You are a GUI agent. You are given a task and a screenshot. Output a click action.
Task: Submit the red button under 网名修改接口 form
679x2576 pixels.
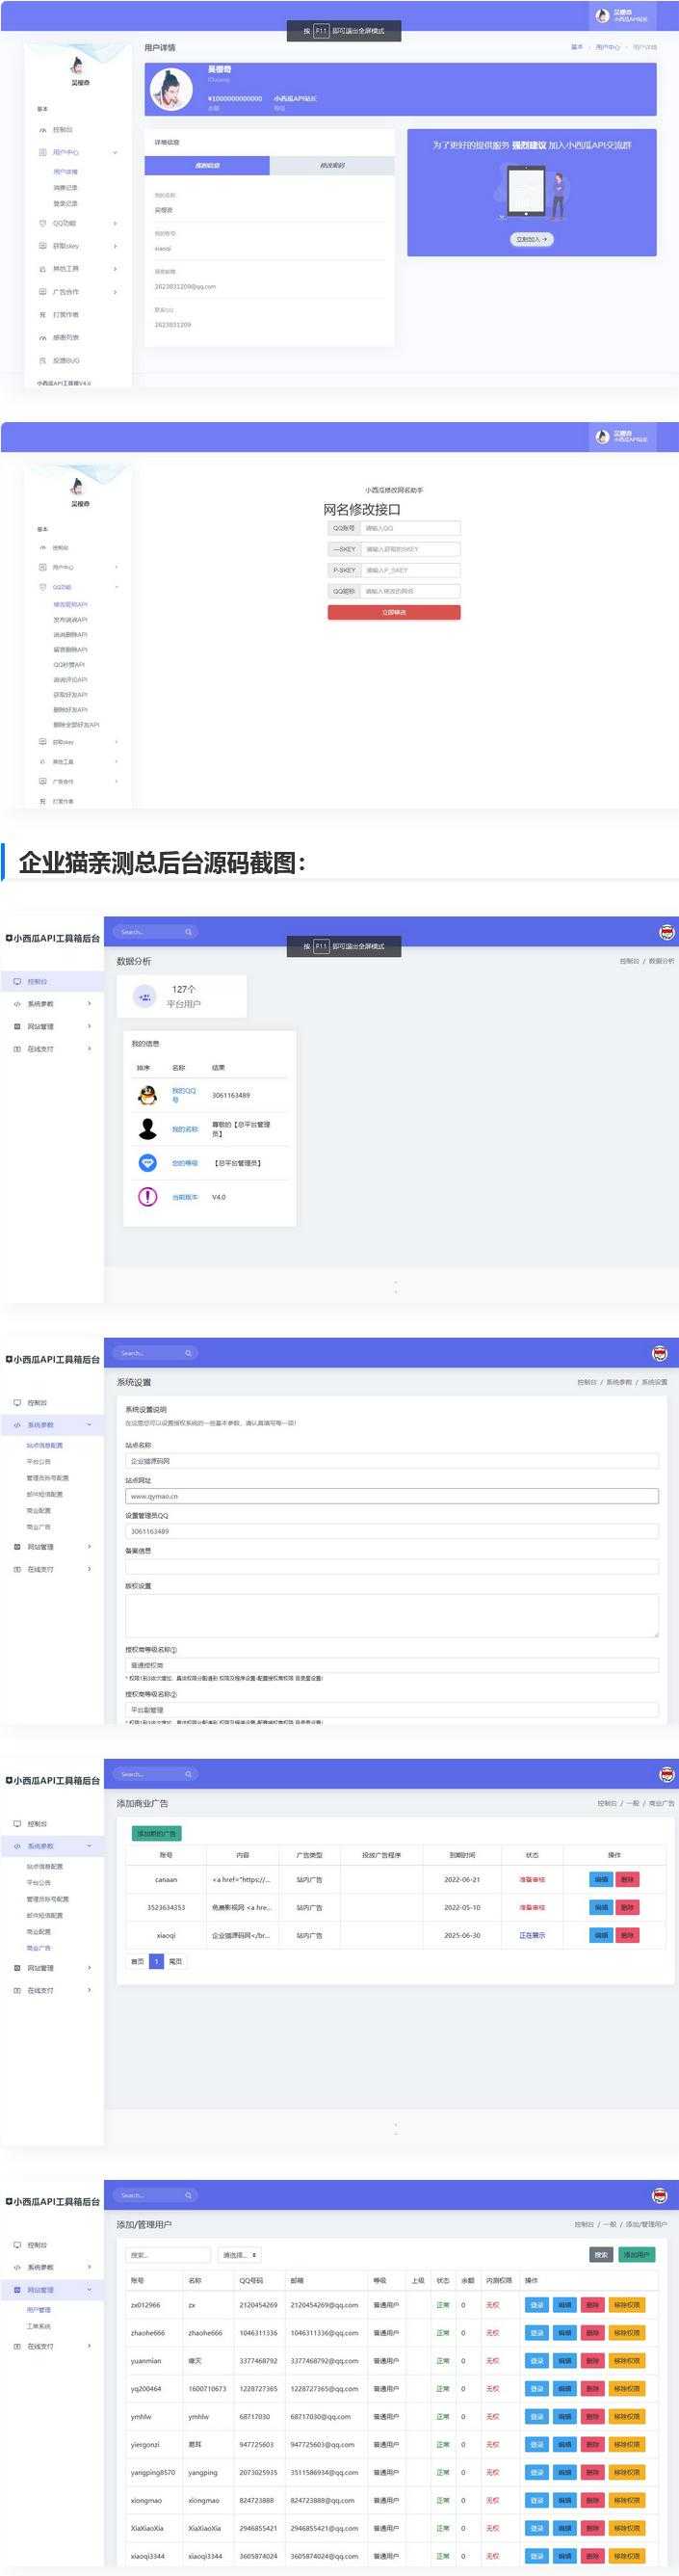click(x=394, y=612)
